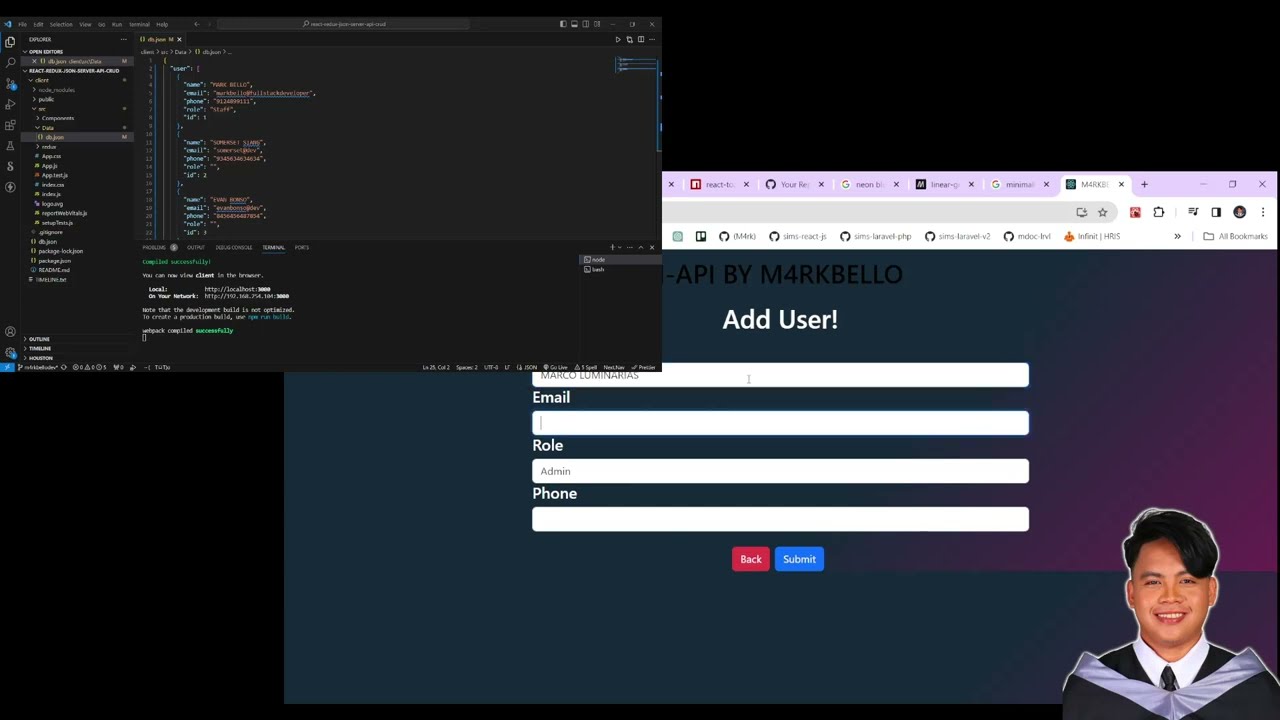Click the Phone input field
1280x720 pixels.
click(780, 519)
